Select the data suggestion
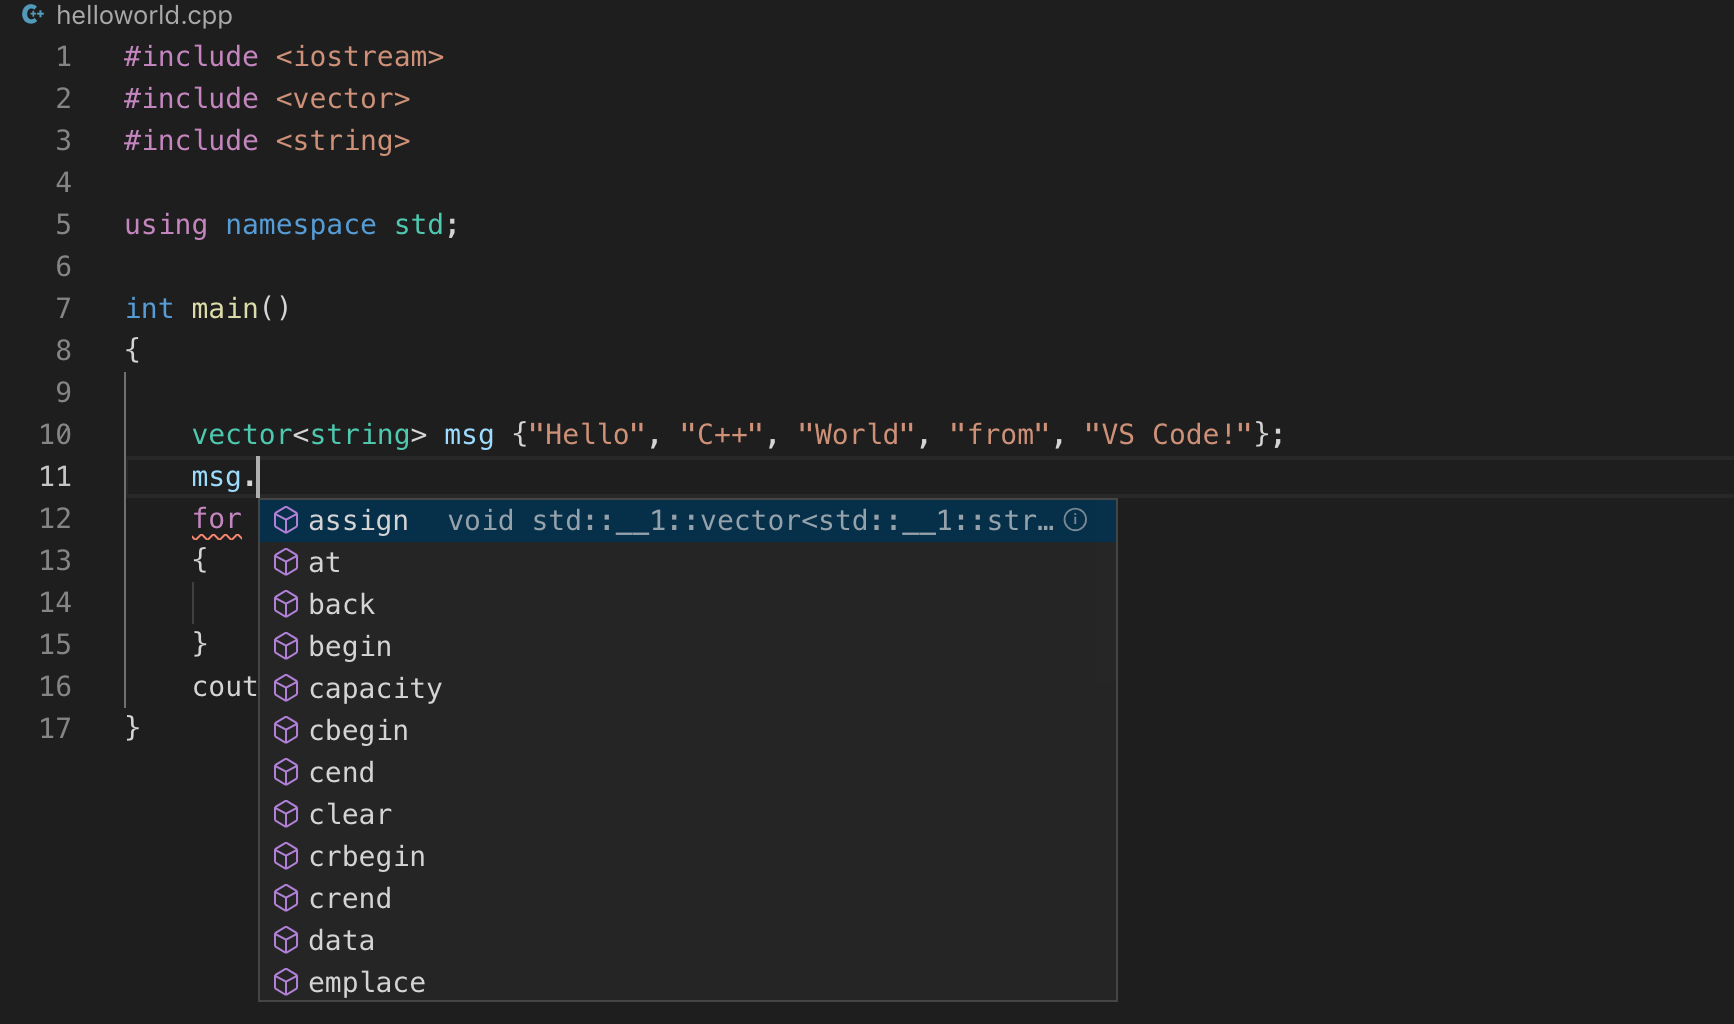The image size is (1734, 1024). (688, 940)
